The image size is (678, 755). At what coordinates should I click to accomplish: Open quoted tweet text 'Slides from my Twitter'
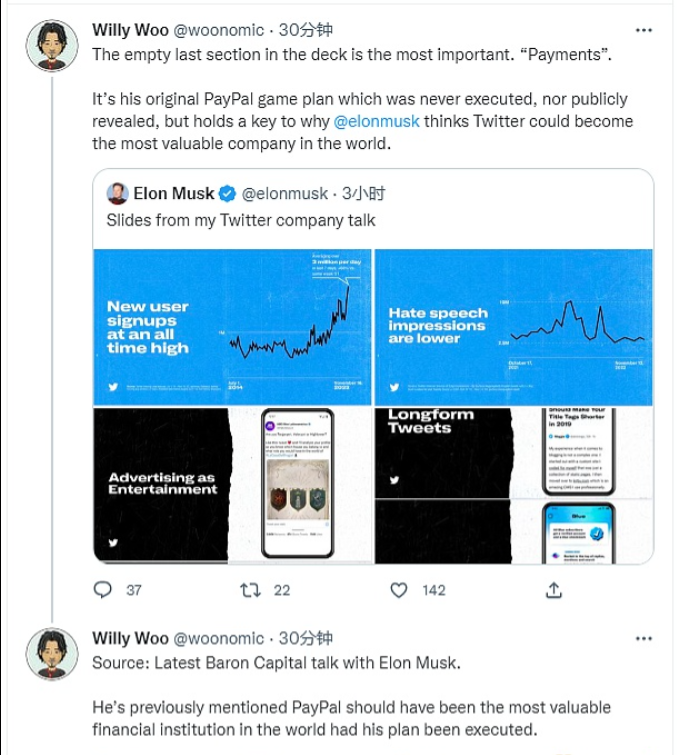(x=240, y=219)
